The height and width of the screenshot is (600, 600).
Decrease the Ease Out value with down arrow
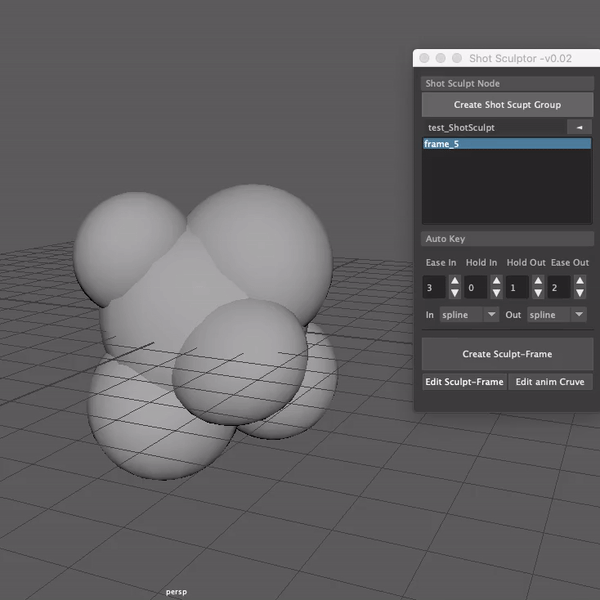tap(580, 293)
